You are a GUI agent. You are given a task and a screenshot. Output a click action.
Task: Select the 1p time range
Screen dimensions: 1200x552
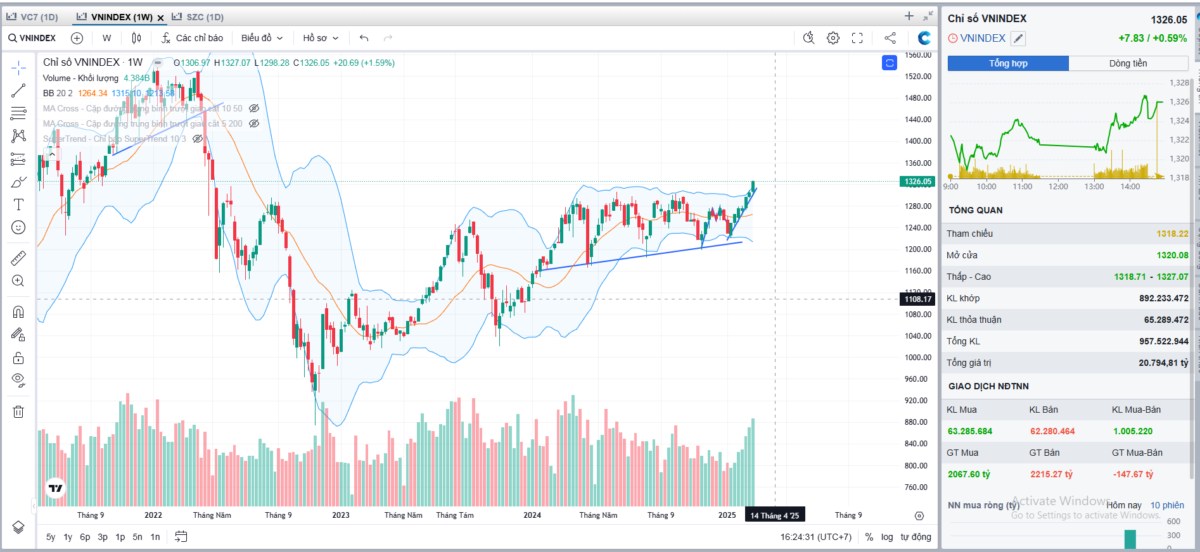click(x=120, y=537)
